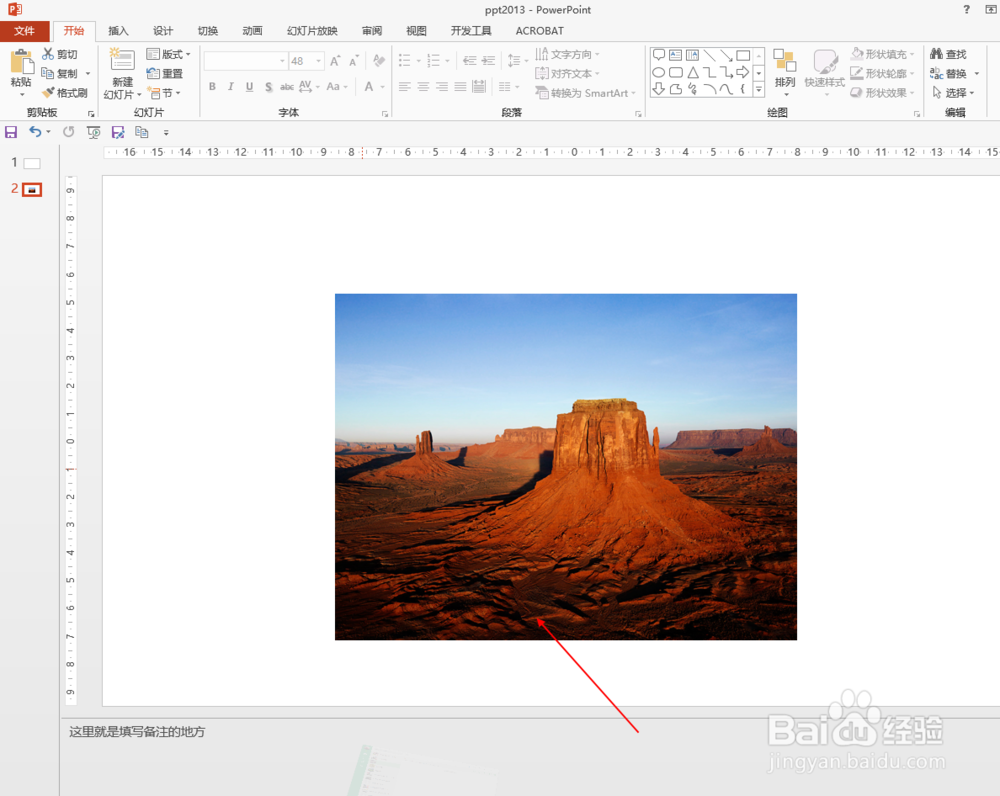1000x796 pixels.
Task: Click the decrease indent icon
Action: [x=469, y=61]
